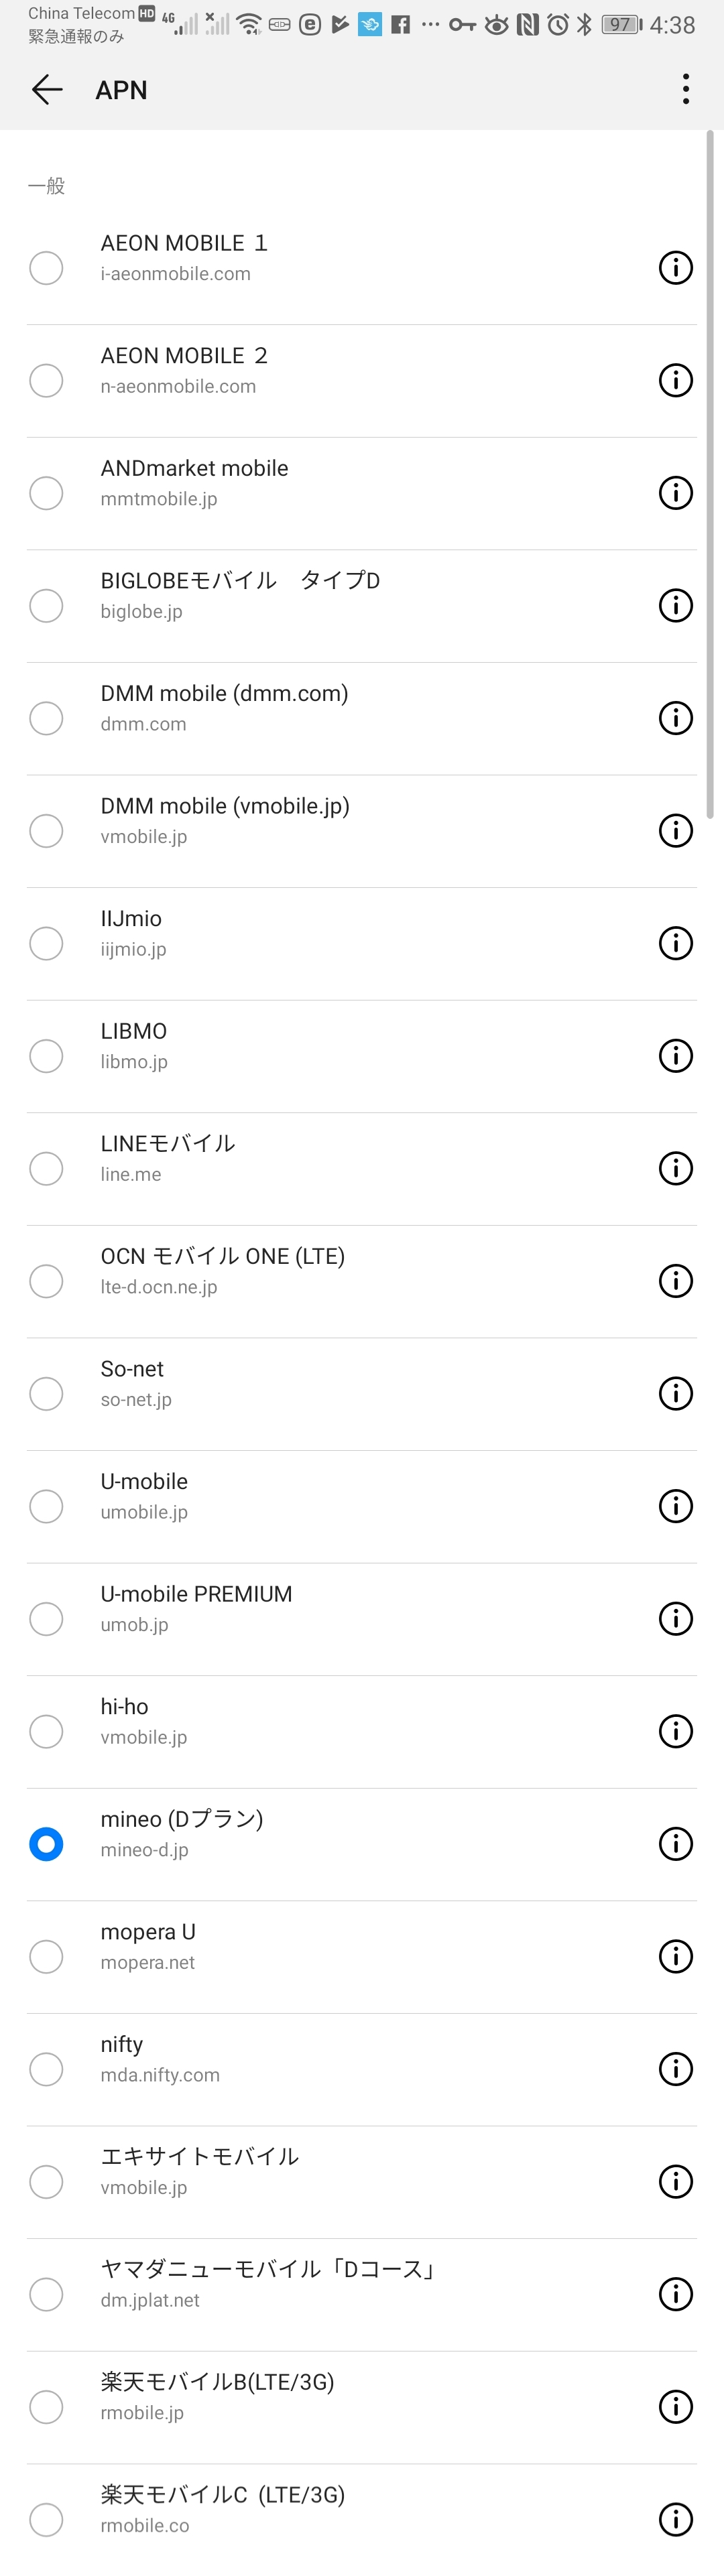Show details icon for So-net
Viewport: 724px width, 2576px height.
point(675,1394)
